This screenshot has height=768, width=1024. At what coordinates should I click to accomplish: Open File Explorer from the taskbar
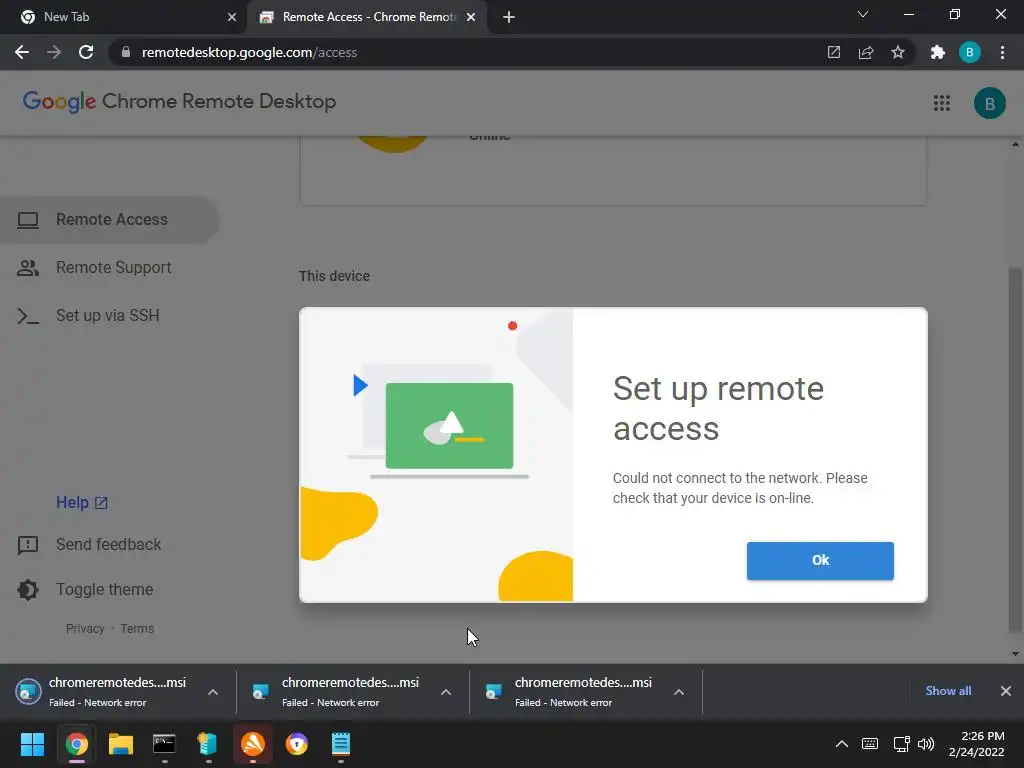tap(120, 744)
